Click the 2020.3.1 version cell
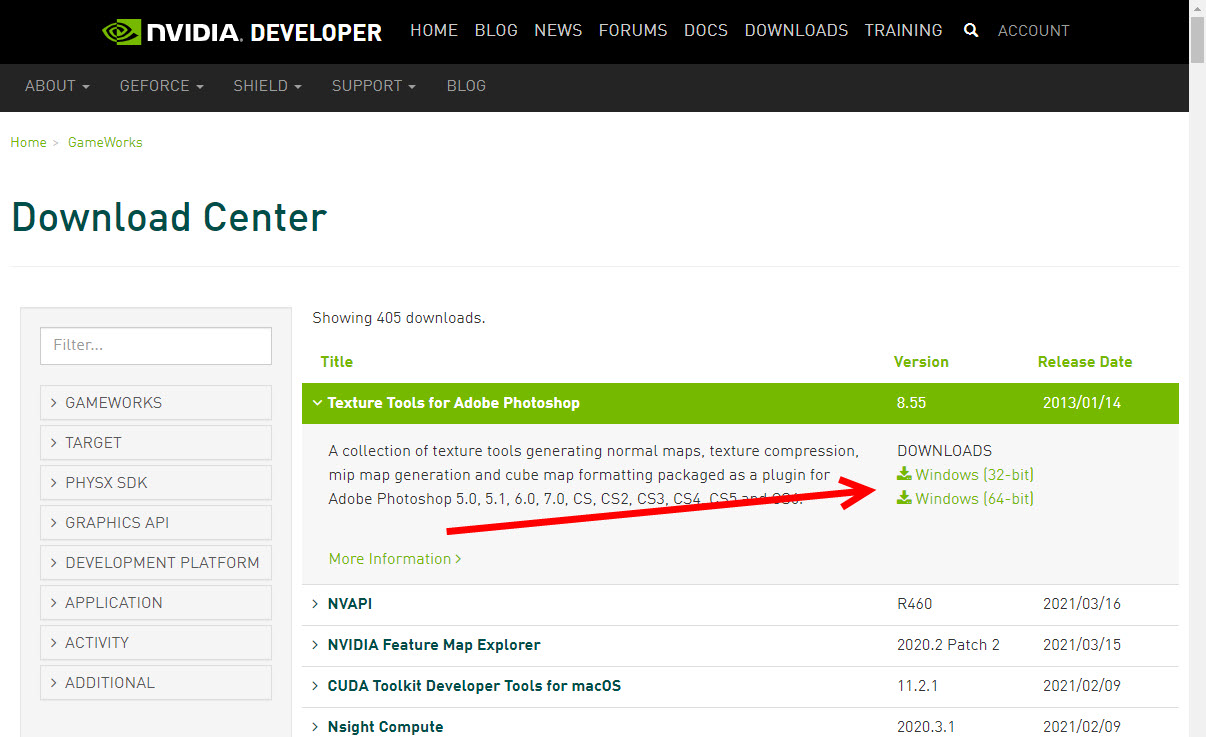The width and height of the screenshot is (1206, 737). tap(924, 727)
